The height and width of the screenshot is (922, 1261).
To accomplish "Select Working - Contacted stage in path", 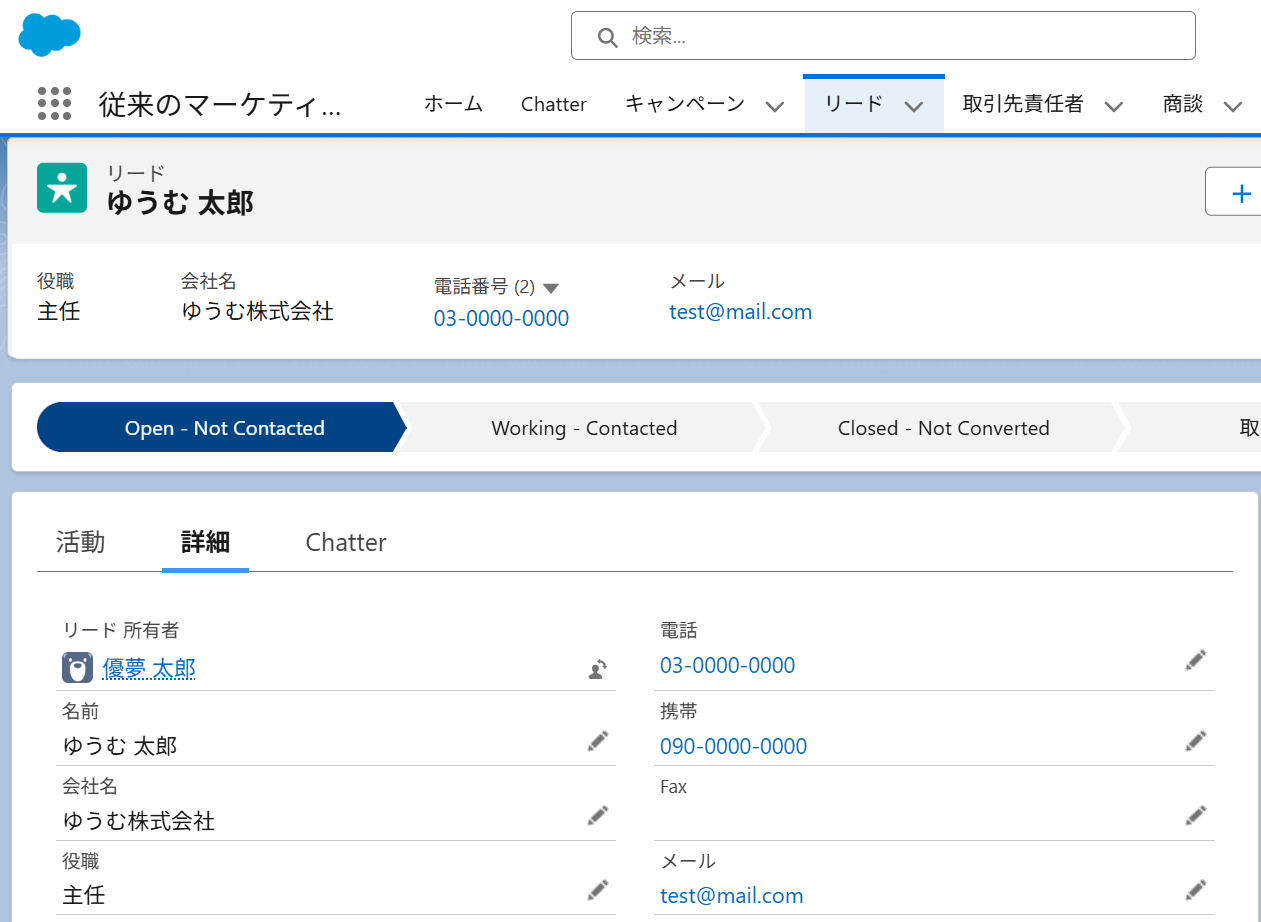I will [x=584, y=428].
